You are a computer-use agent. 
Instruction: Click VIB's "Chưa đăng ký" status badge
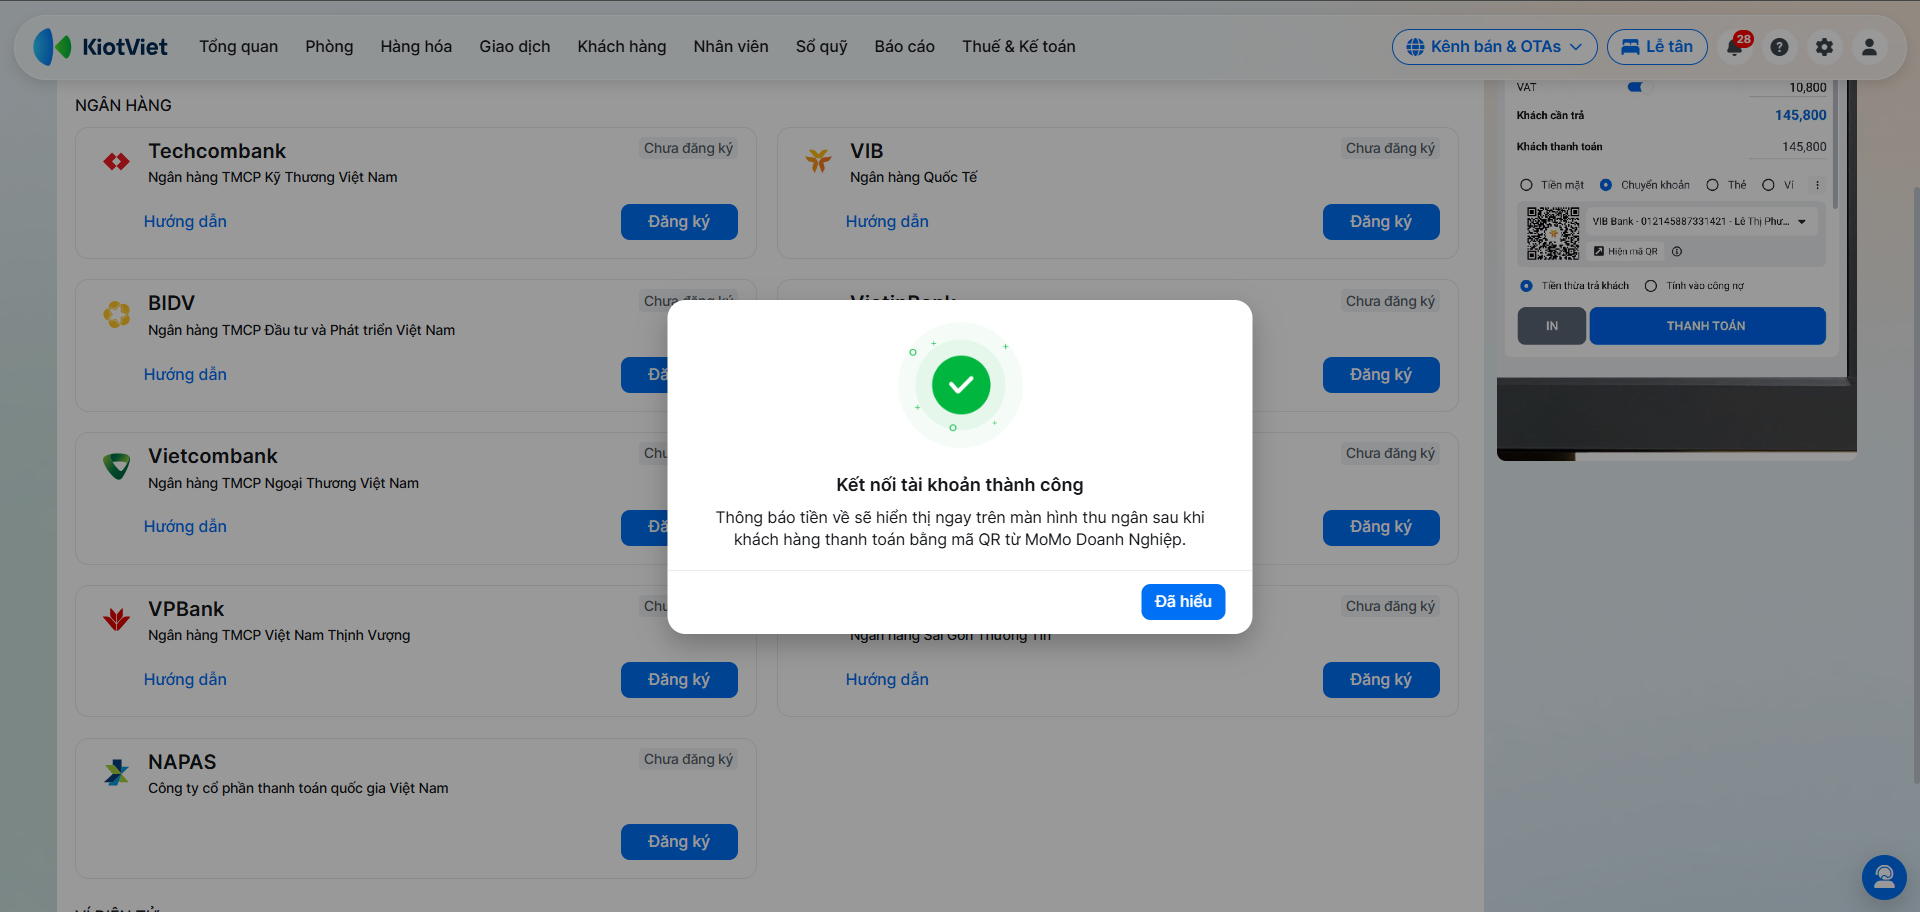click(1390, 148)
